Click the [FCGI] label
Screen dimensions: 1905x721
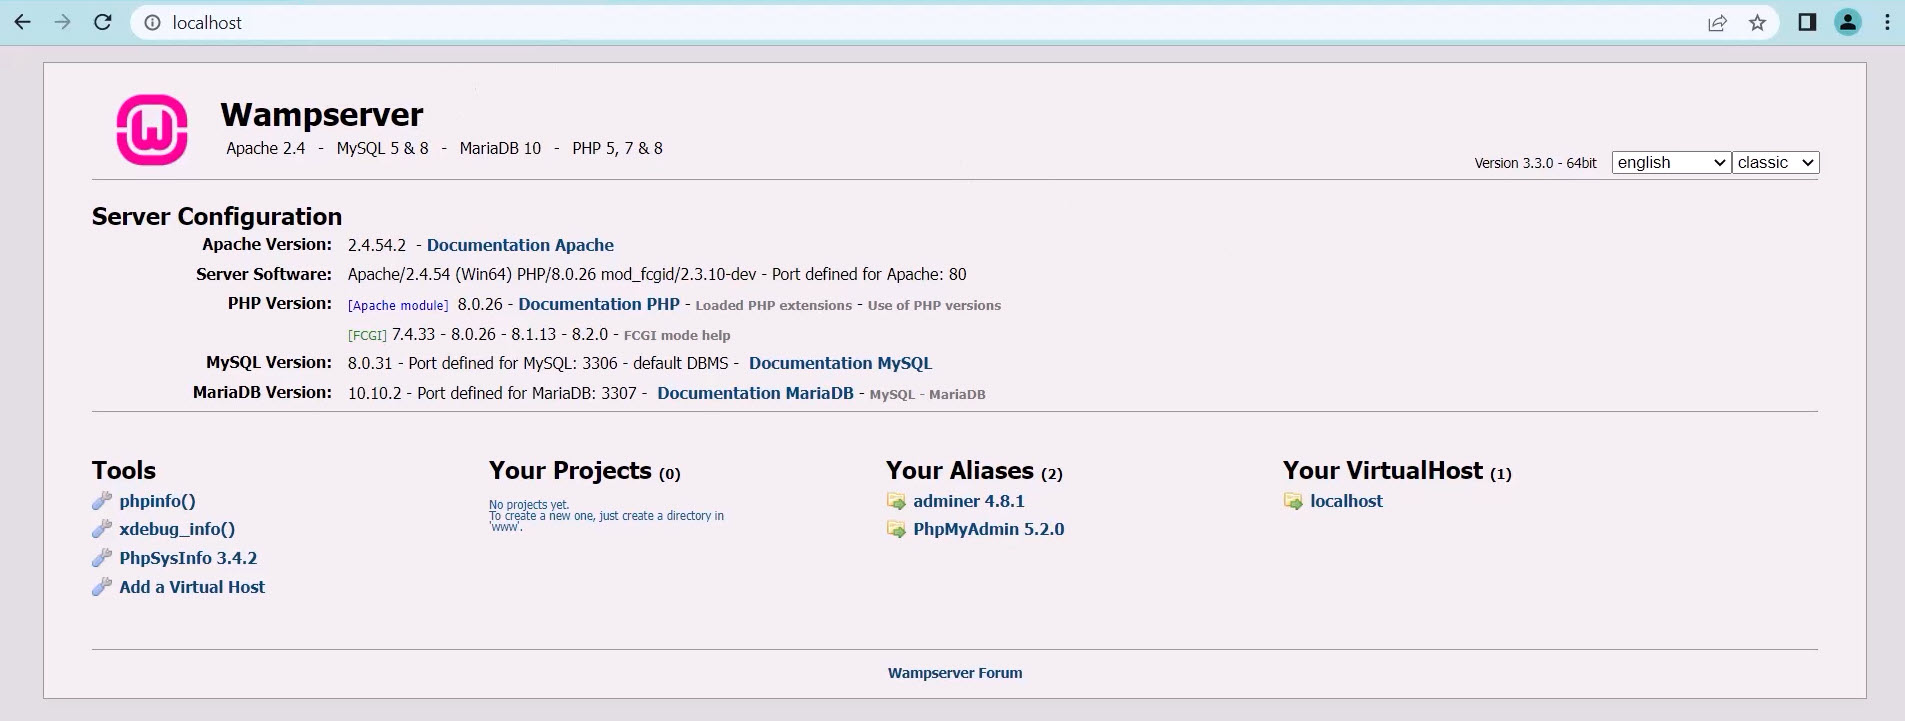367,336
